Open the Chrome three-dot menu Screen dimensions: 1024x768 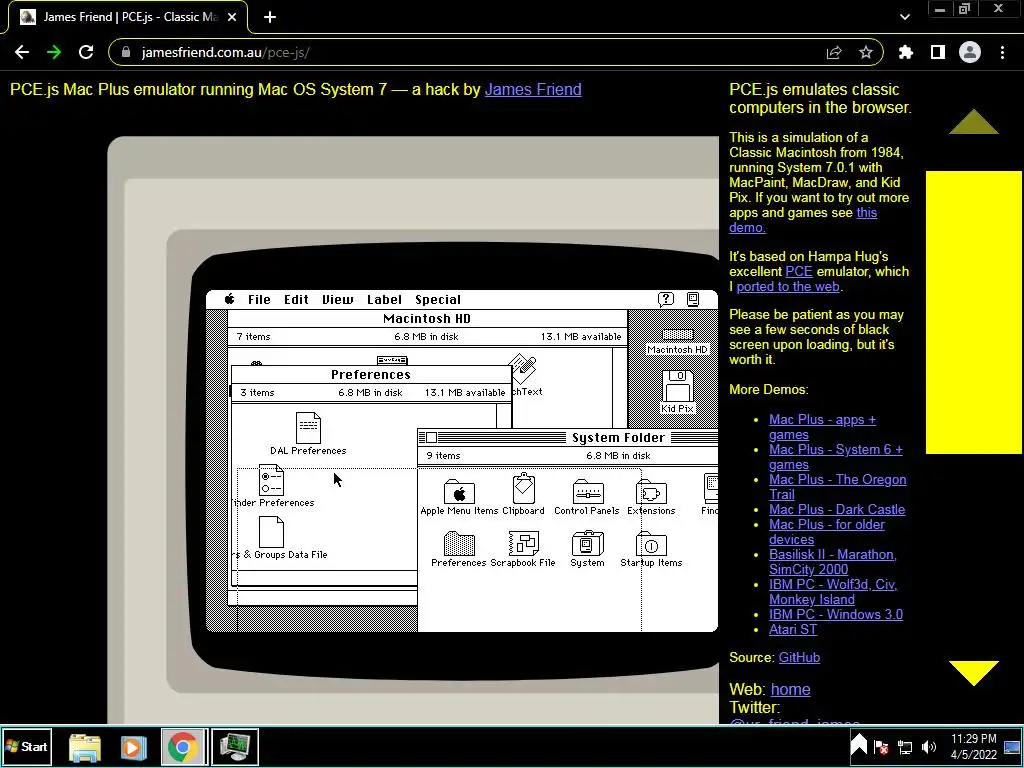[1002, 52]
